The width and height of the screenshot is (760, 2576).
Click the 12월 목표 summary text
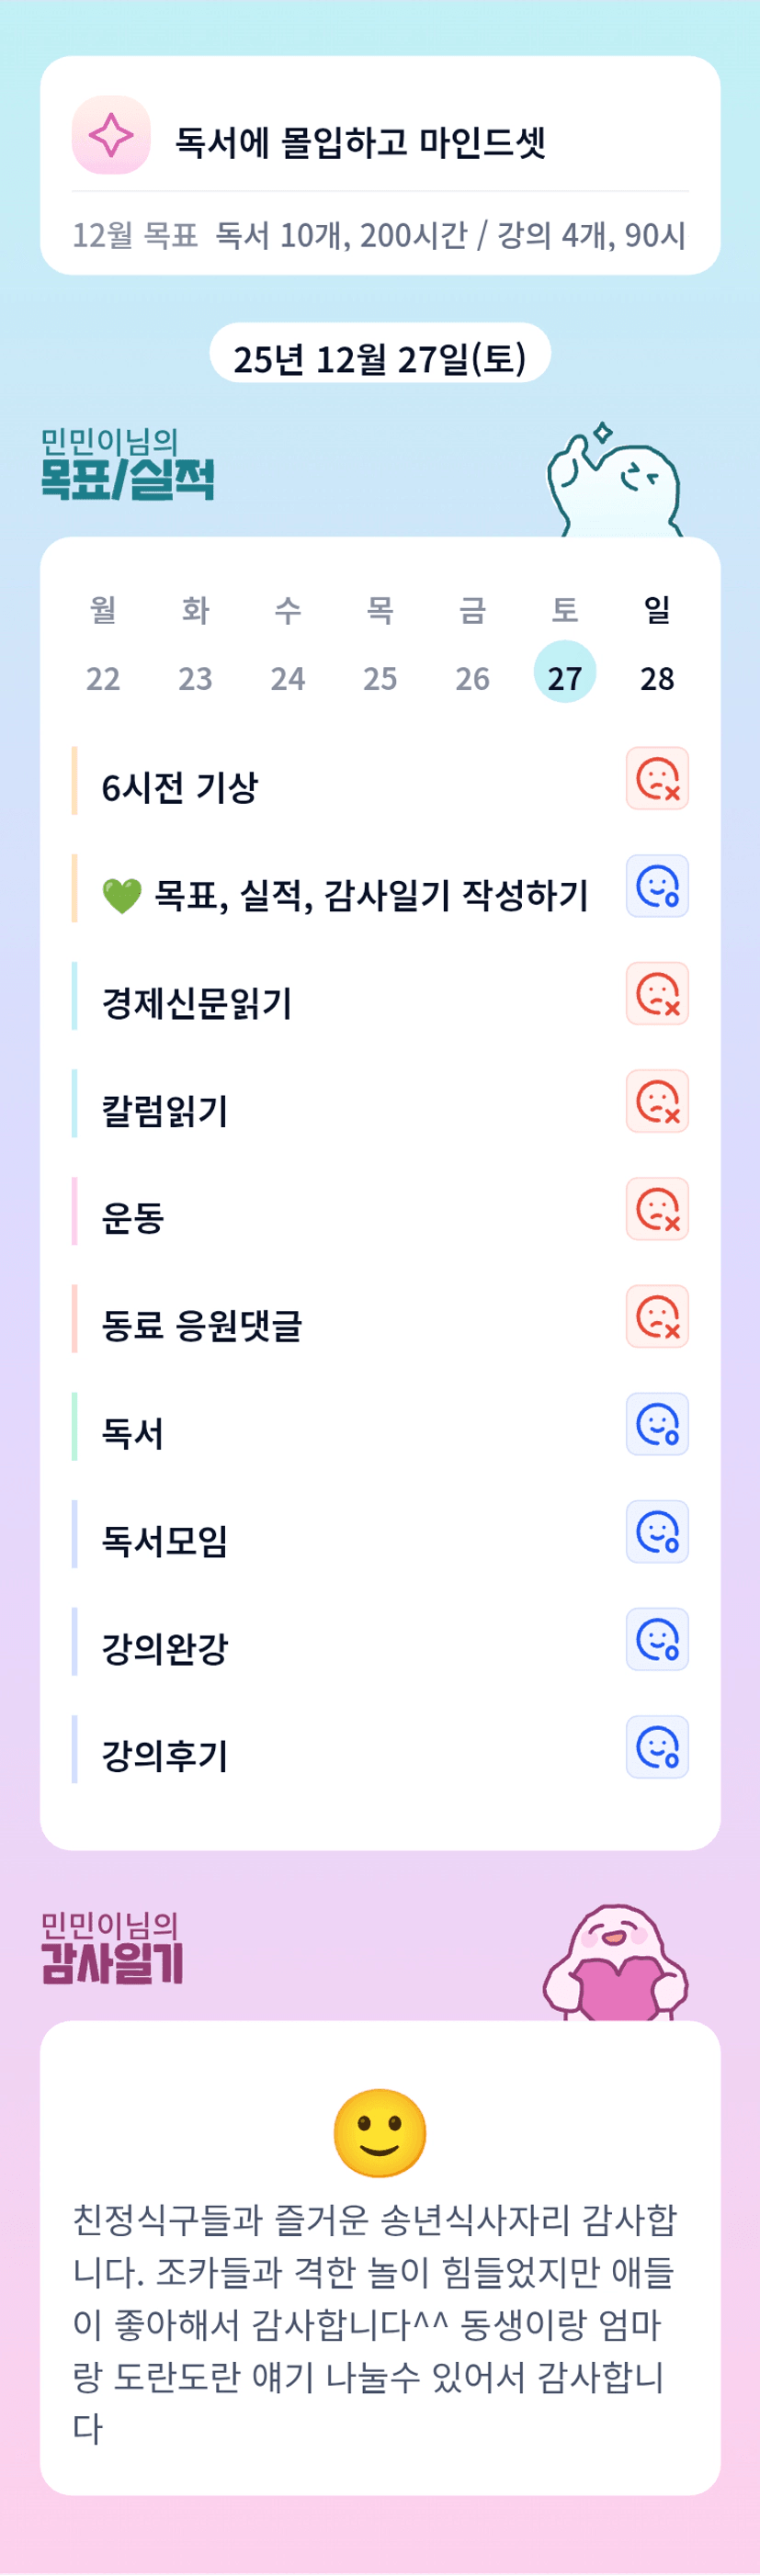379,235
